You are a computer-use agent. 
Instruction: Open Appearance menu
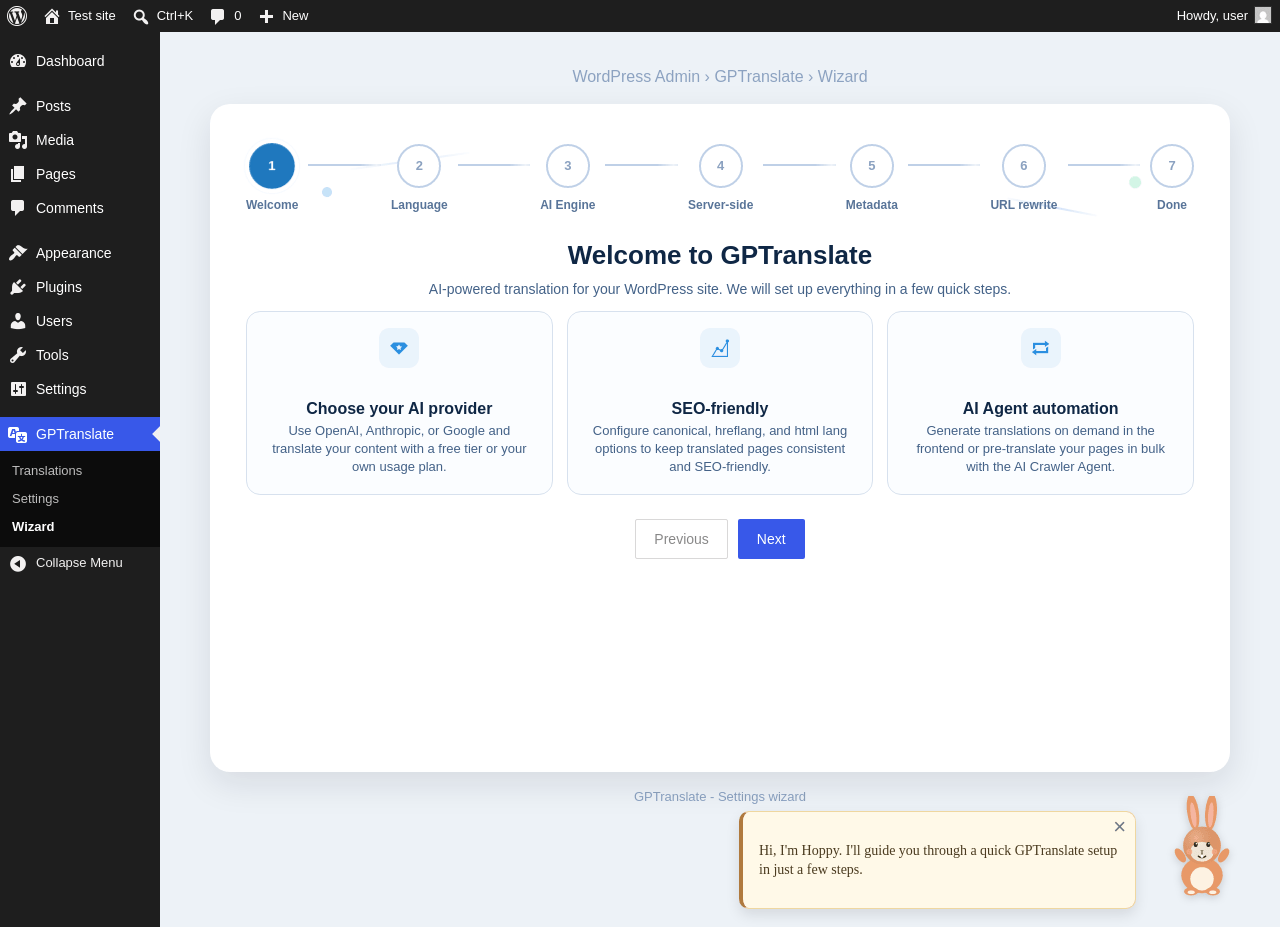pyautogui.click(x=80, y=253)
